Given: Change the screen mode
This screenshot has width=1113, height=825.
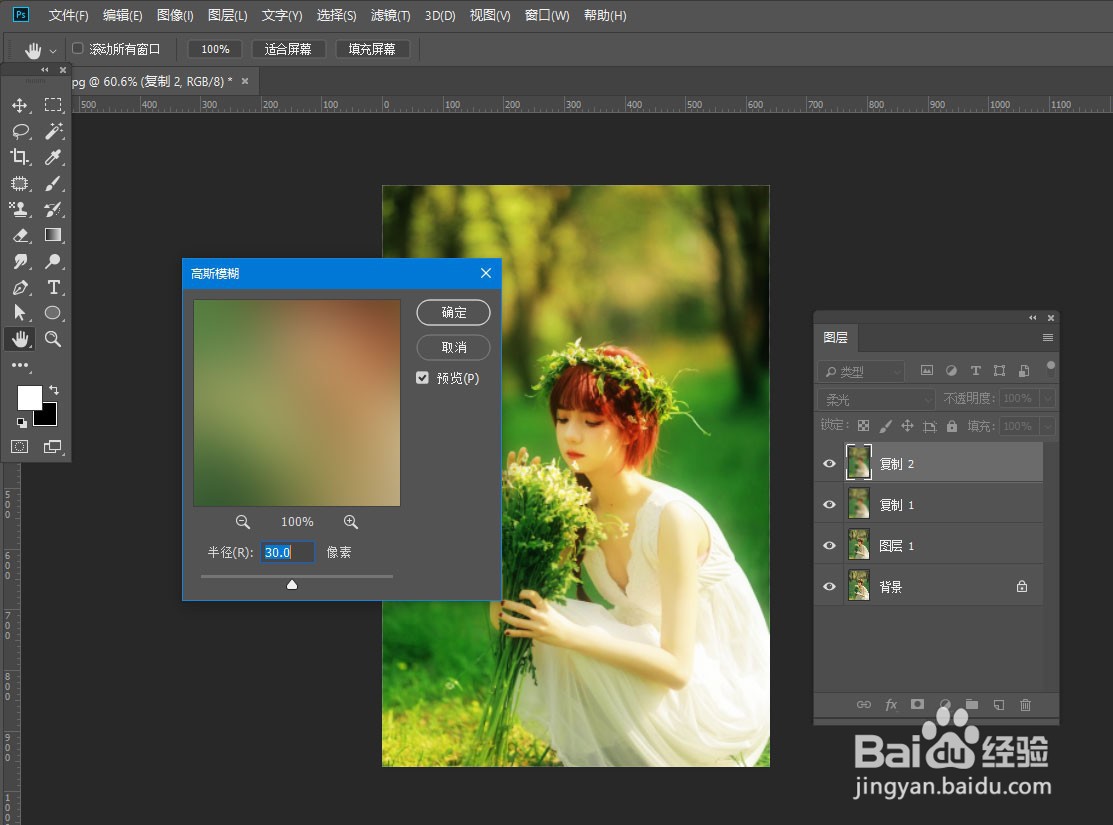Looking at the screenshot, I should click(53, 447).
